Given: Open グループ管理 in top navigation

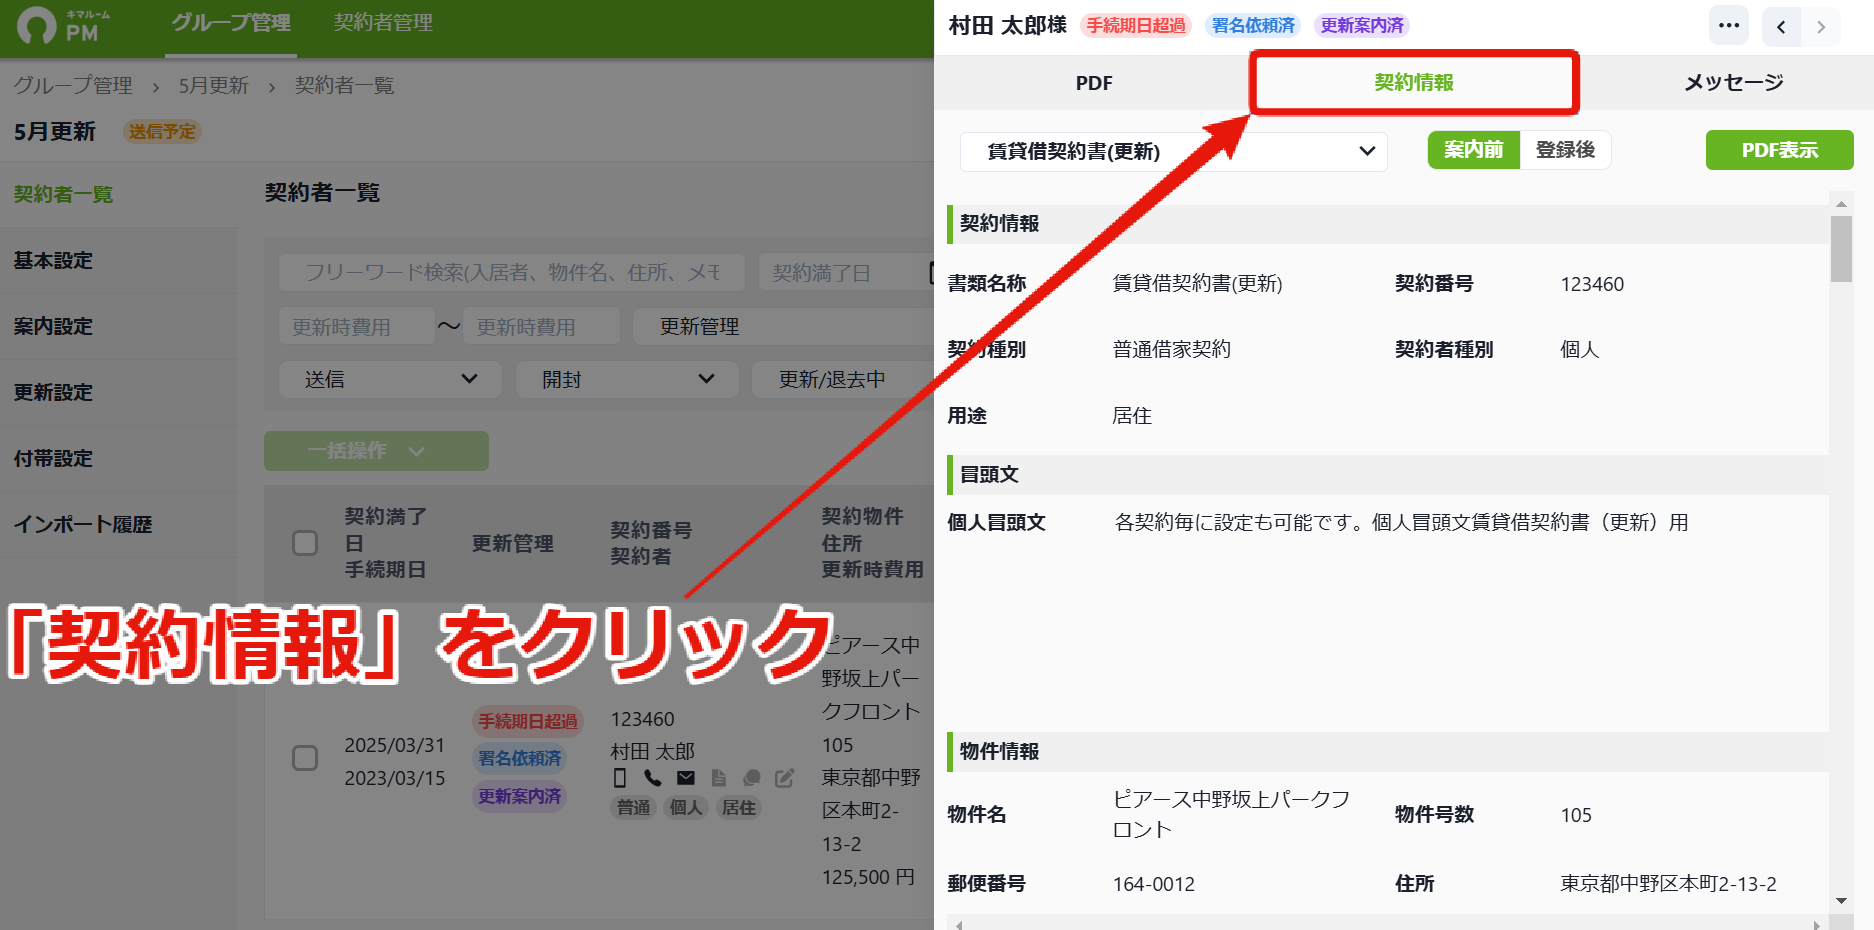Looking at the screenshot, I should click(231, 23).
